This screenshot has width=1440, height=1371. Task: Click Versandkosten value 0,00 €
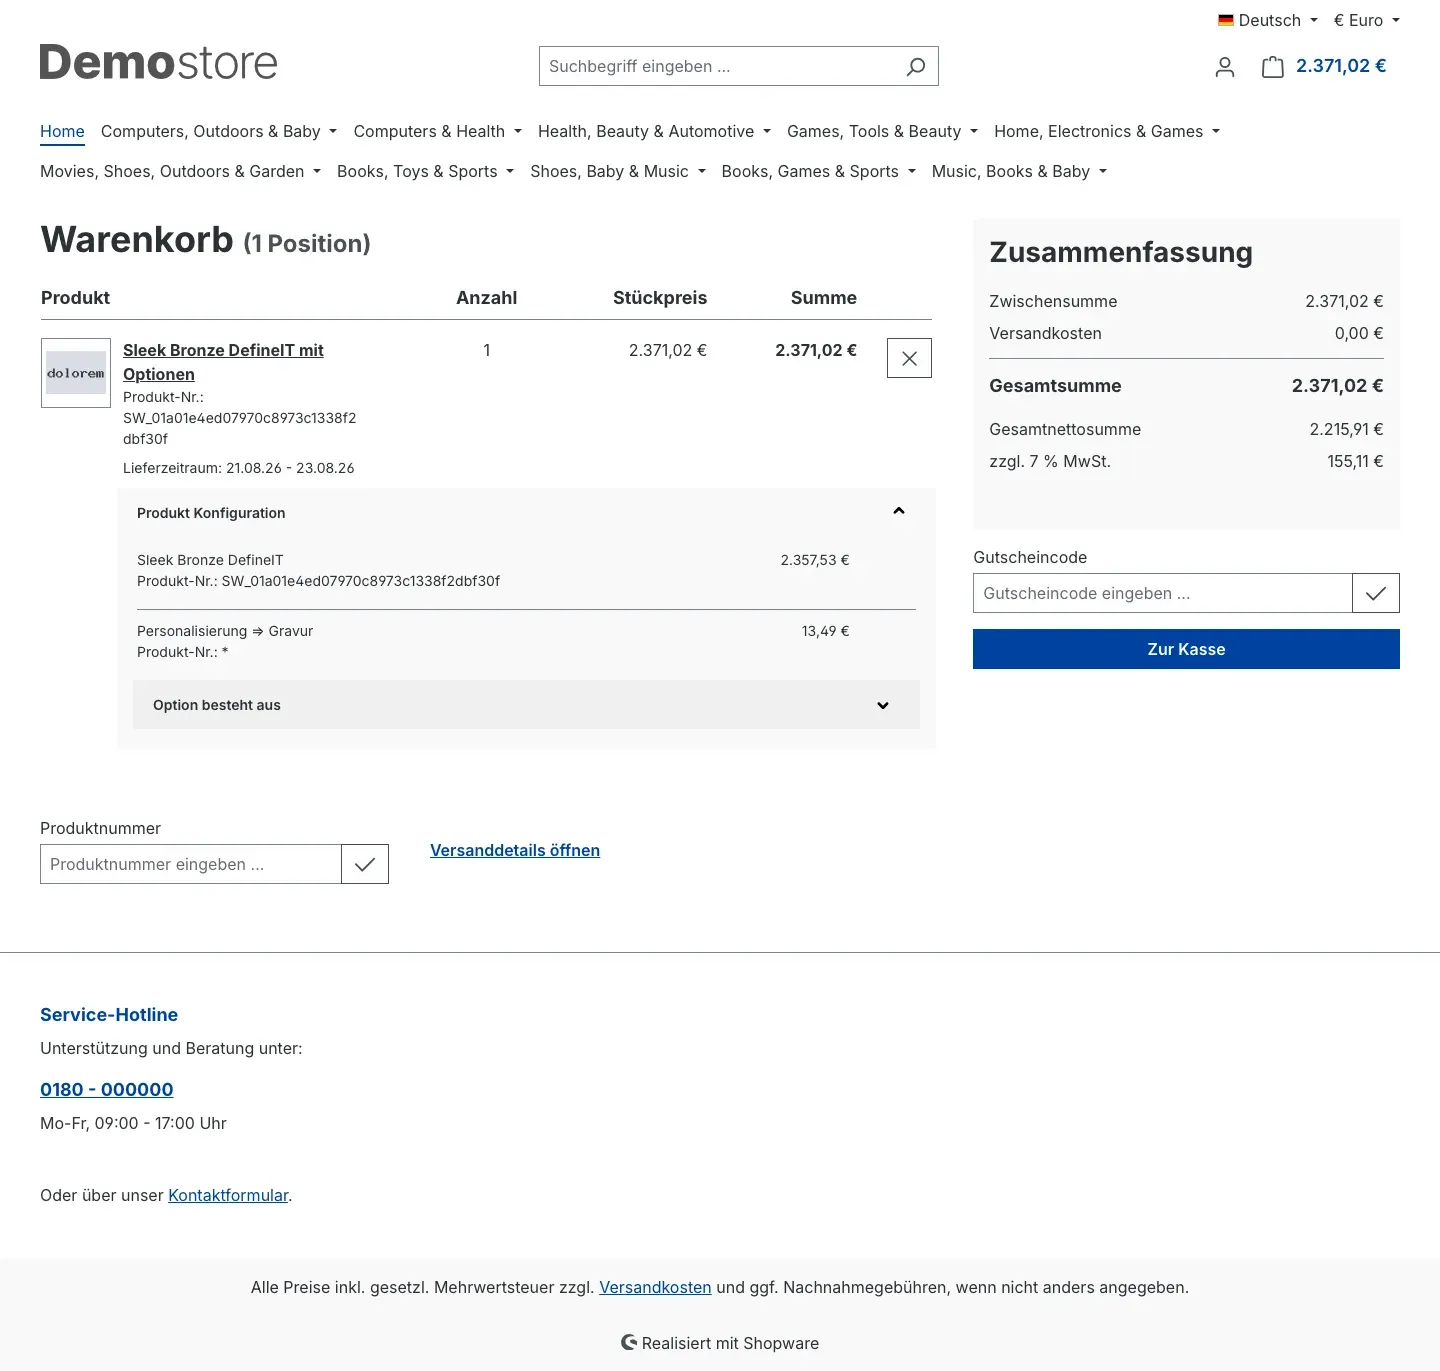pyautogui.click(x=1359, y=333)
